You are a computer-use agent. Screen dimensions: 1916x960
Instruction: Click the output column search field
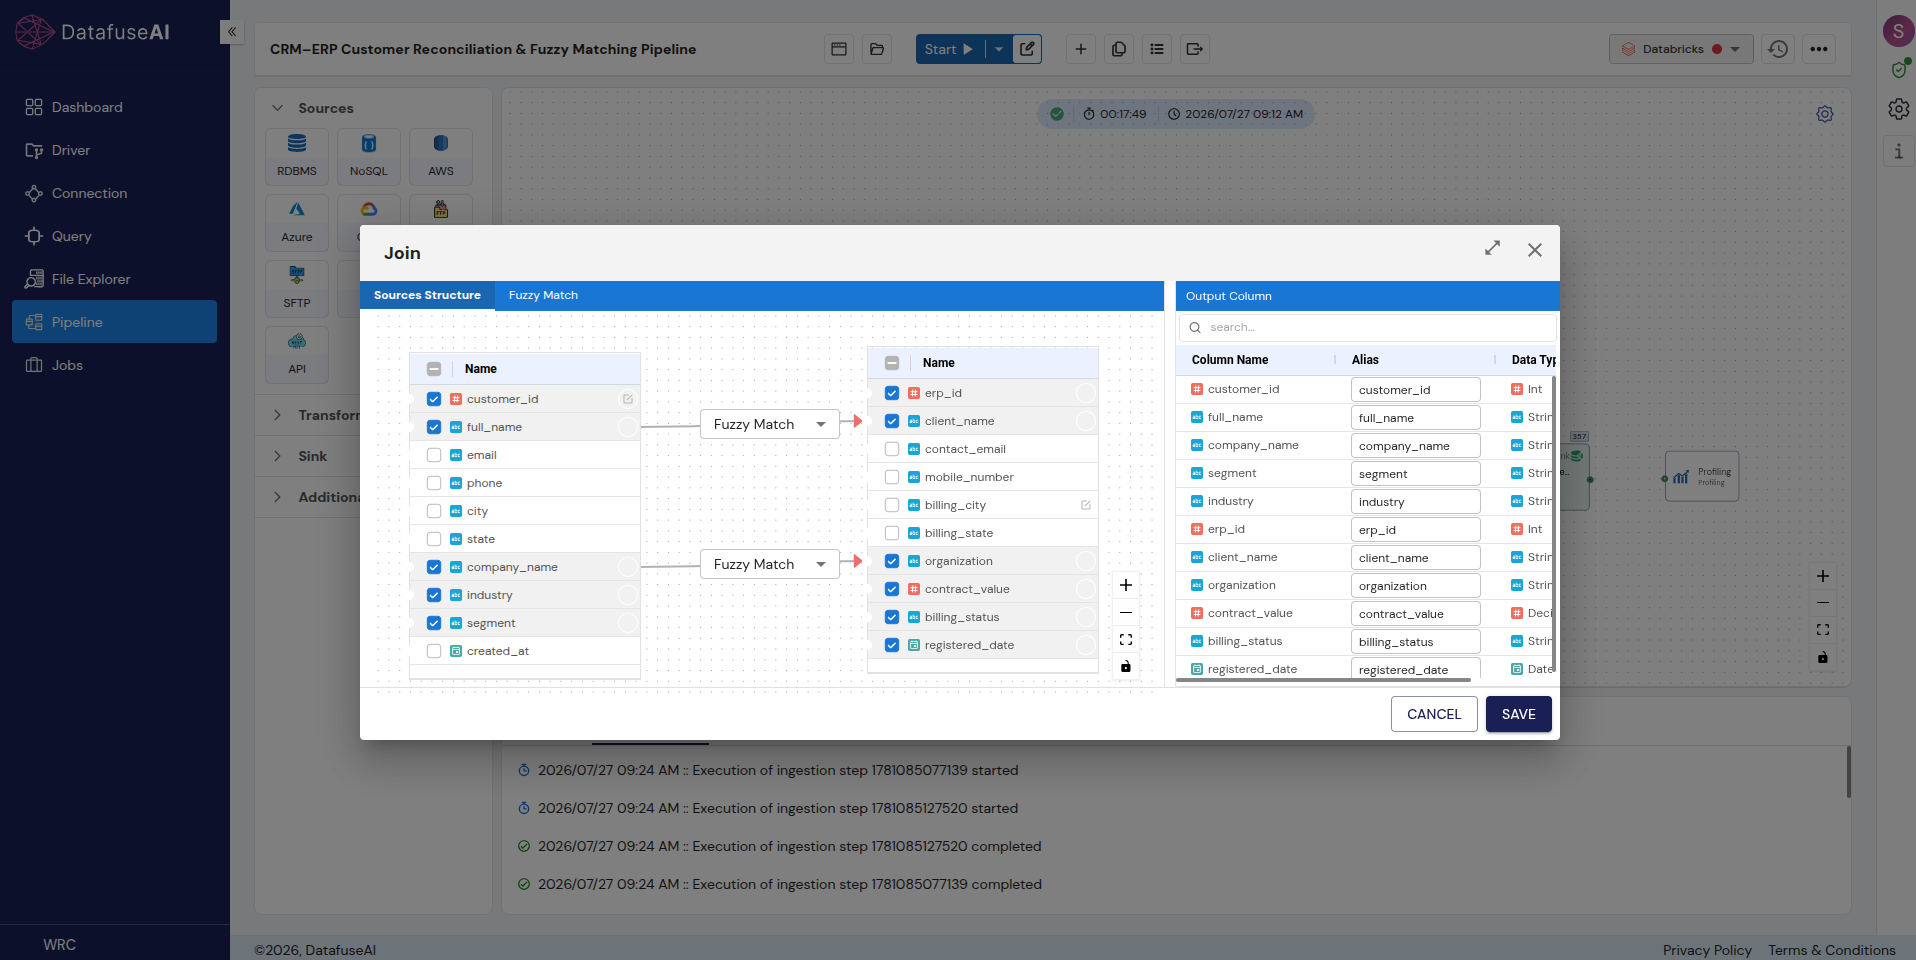tap(1368, 327)
